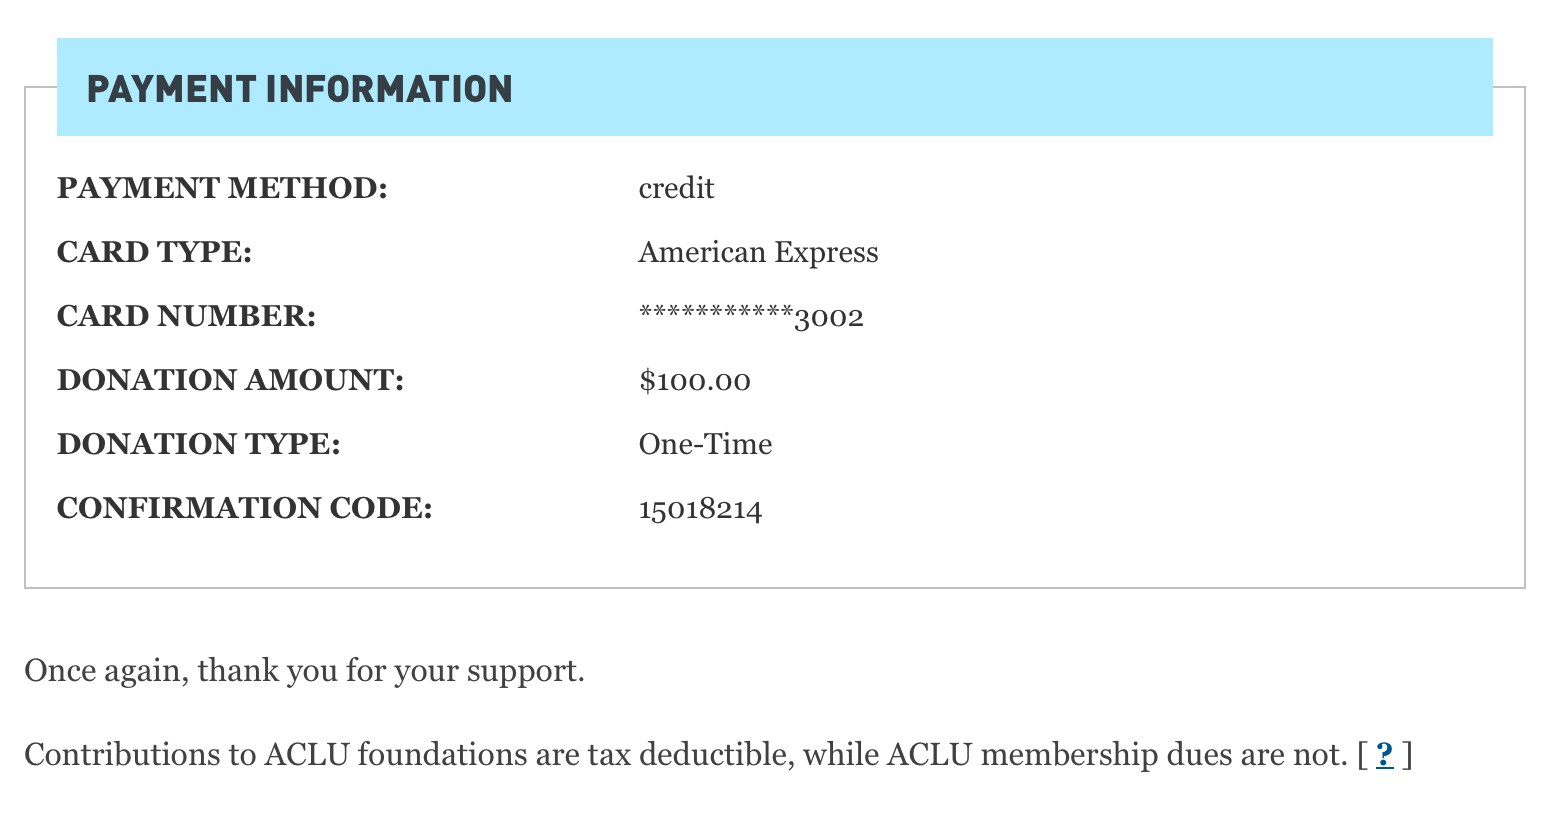This screenshot has height=825, width=1542.
Task: Click the CONFIRMATION CODE label
Action: (x=245, y=508)
